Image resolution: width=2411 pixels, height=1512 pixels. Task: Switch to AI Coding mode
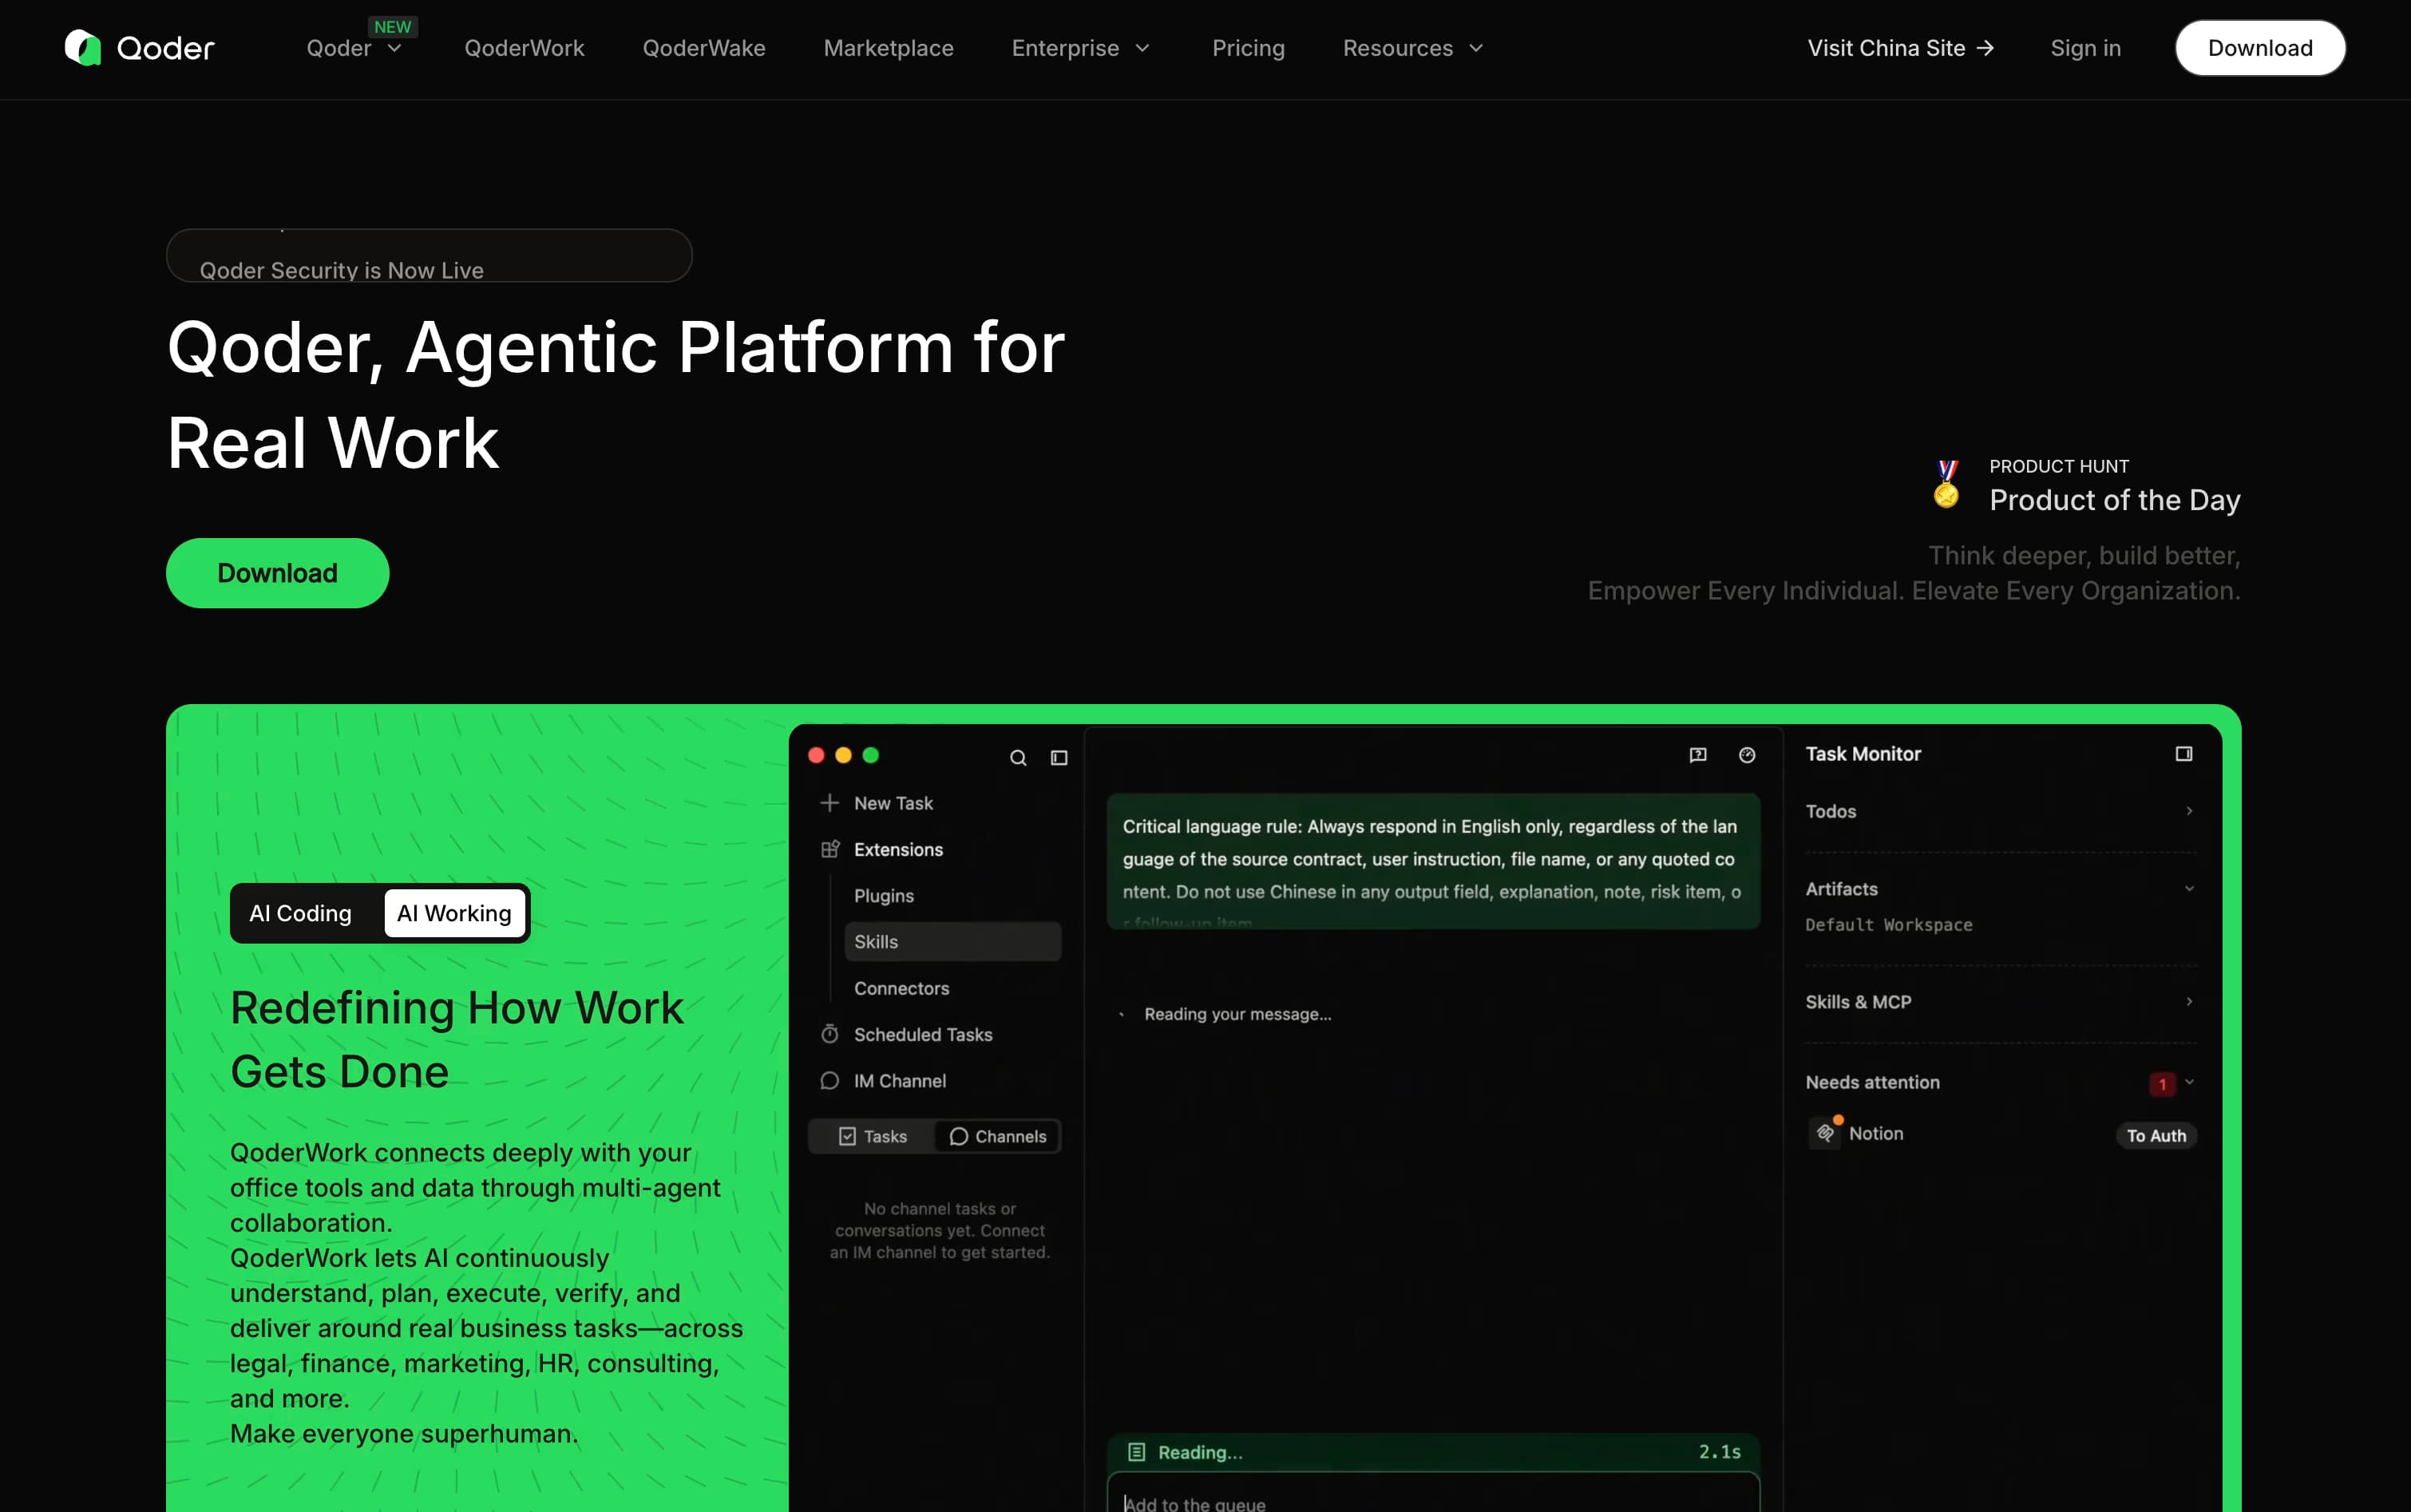(300, 913)
